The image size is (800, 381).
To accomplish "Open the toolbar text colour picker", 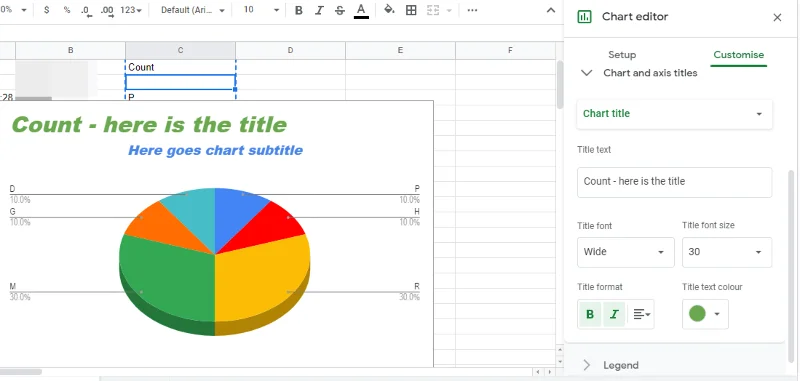I will pyautogui.click(x=361, y=11).
